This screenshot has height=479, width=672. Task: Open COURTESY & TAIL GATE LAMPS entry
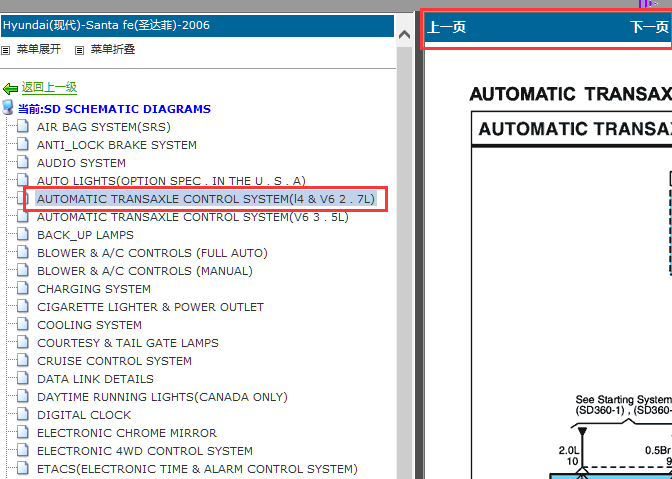click(128, 343)
